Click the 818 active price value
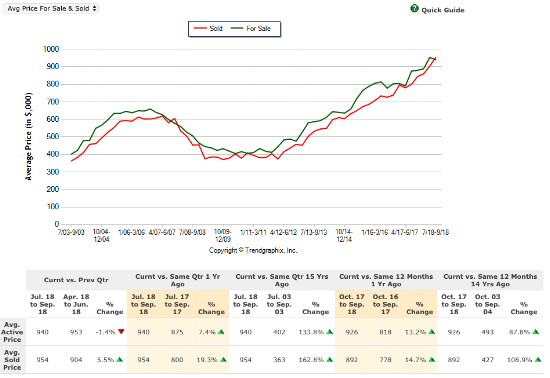The width and height of the screenshot is (550, 378). point(385,332)
